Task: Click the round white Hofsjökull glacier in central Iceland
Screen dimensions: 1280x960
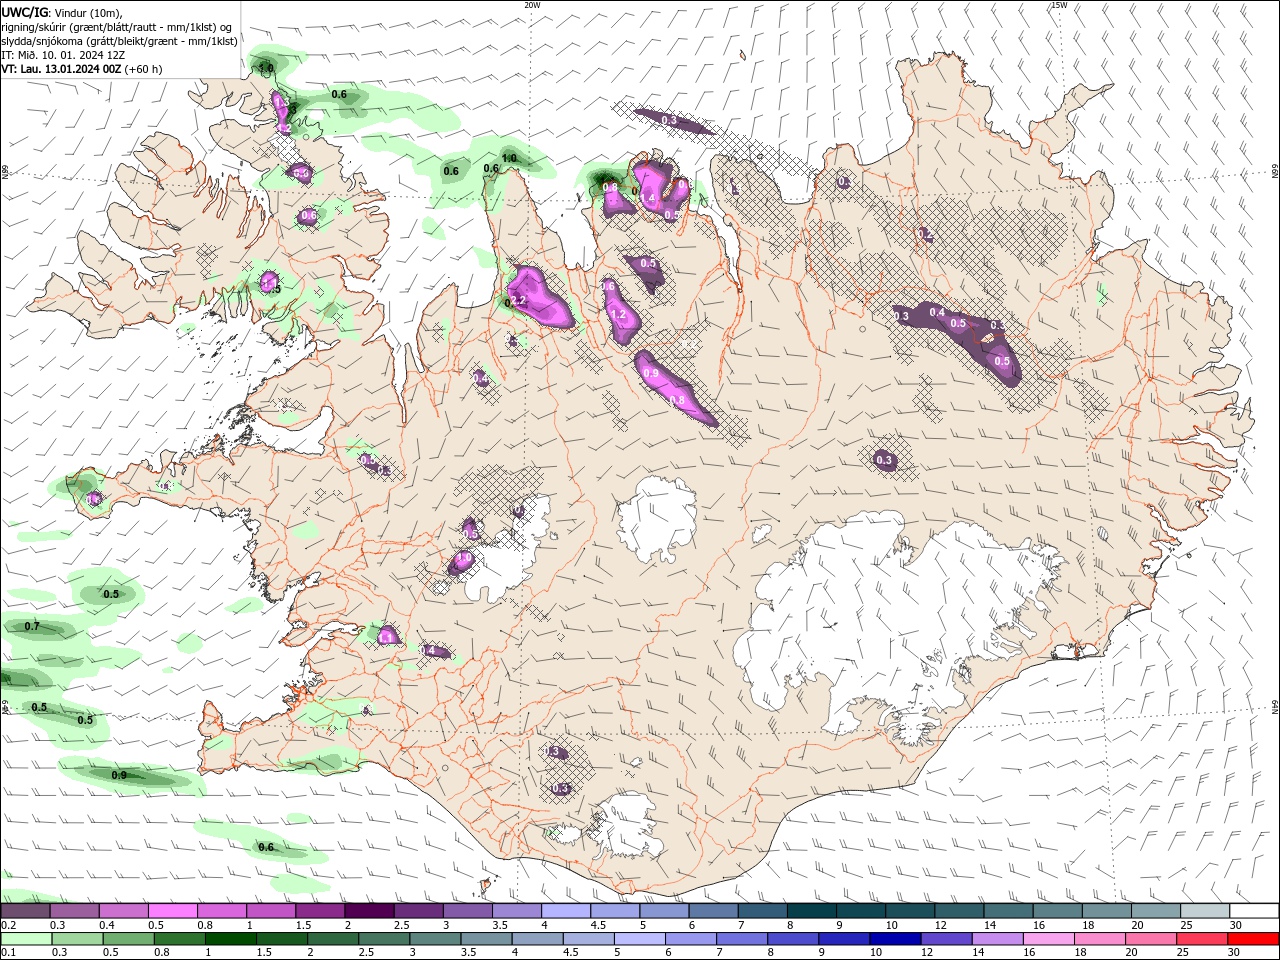Action: (x=657, y=520)
